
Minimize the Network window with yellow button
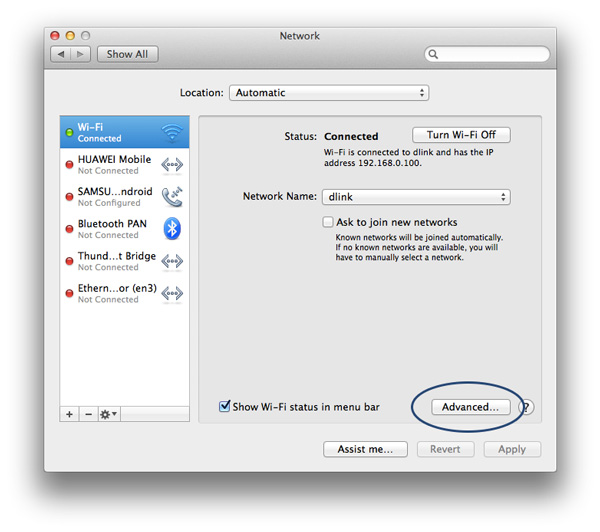point(70,36)
